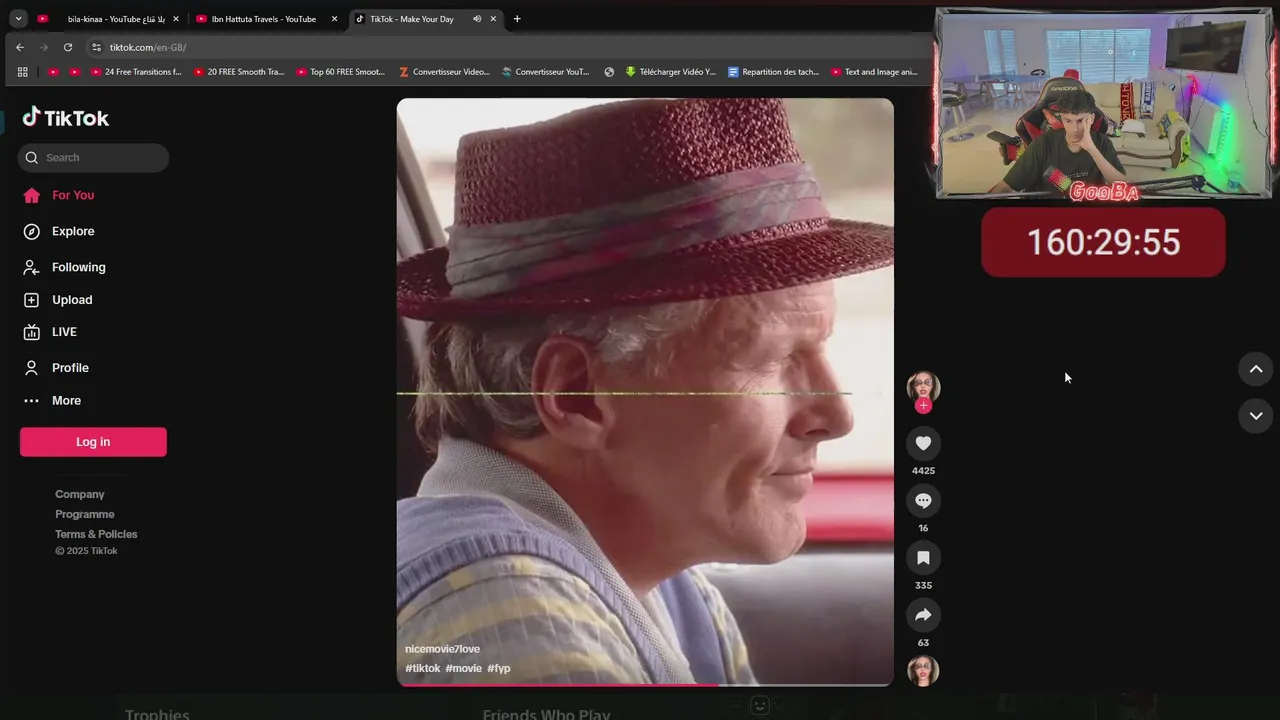The height and width of the screenshot is (720, 1280).
Task: Open nicemovie7love username on video
Action: coord(442,649)
